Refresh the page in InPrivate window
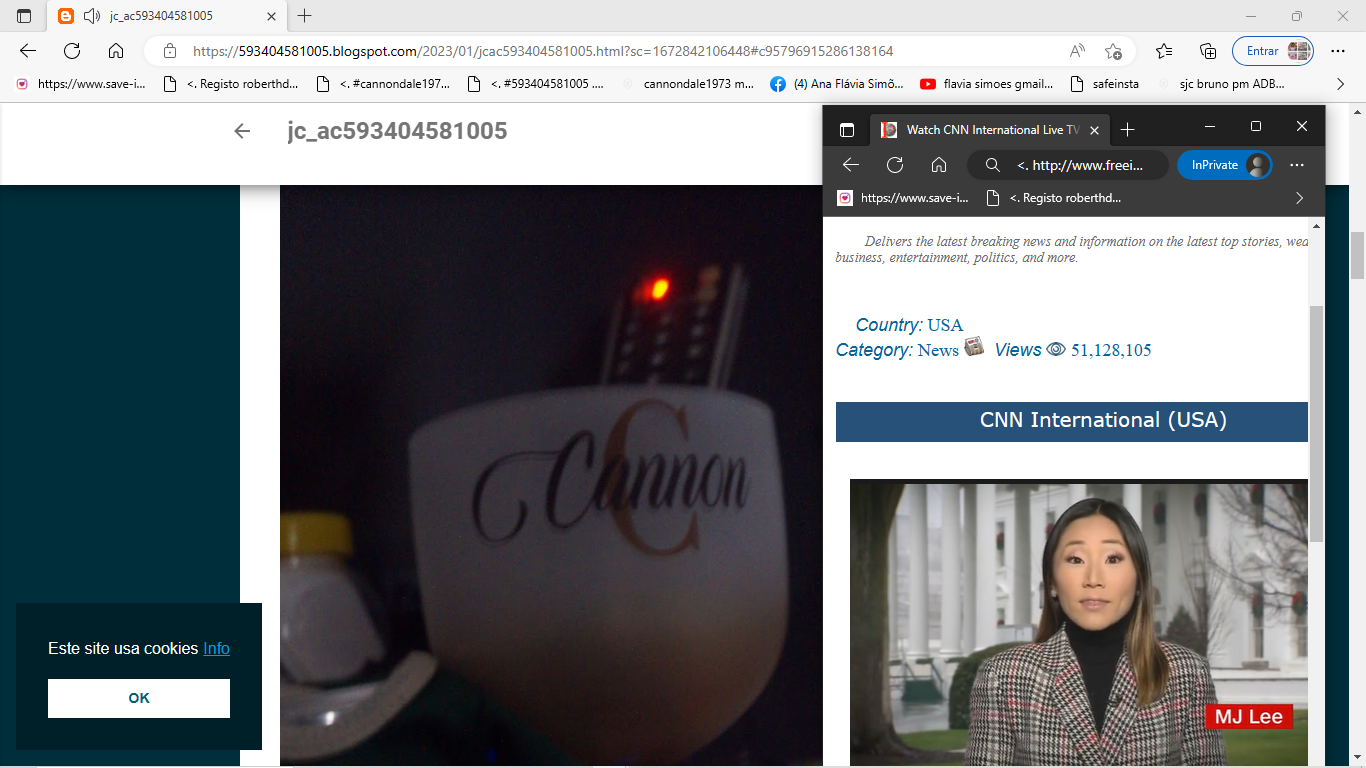Image resolution: width=1366 pixels, height=768 pixels. 895,165
